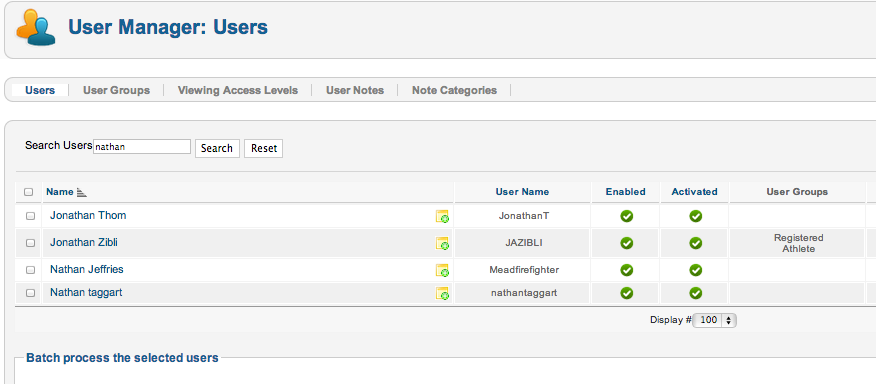The height and width of the screenshot is (384, 876).
Task: Open Jonathan Zibli user link
Action: click(x=84, y=242)
